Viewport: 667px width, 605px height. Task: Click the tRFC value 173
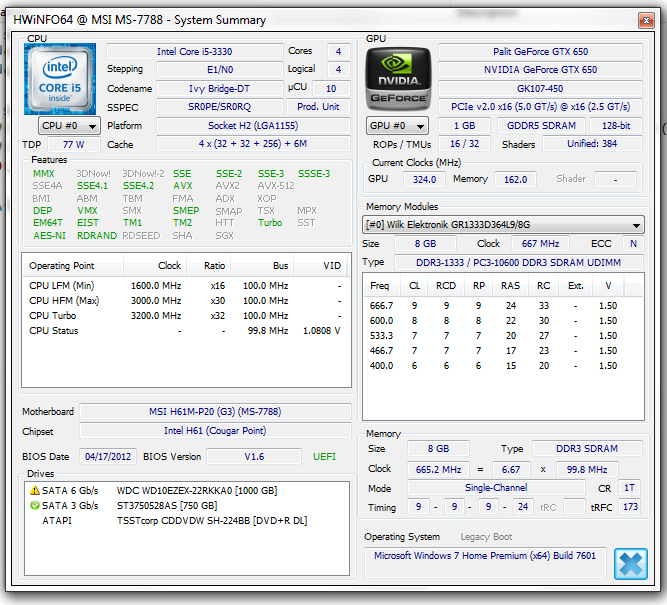point(630,507)
